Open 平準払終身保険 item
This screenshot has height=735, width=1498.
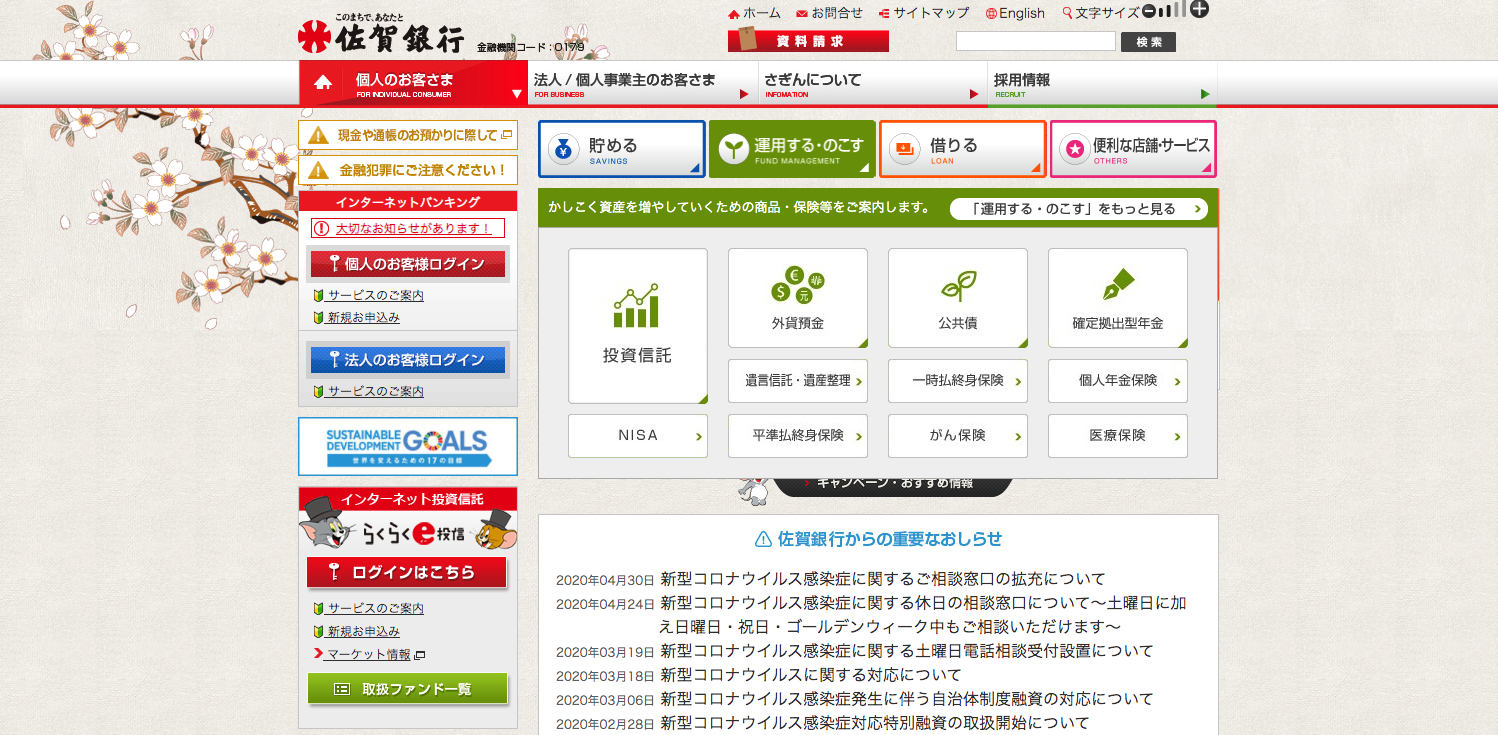coord(798,436)
